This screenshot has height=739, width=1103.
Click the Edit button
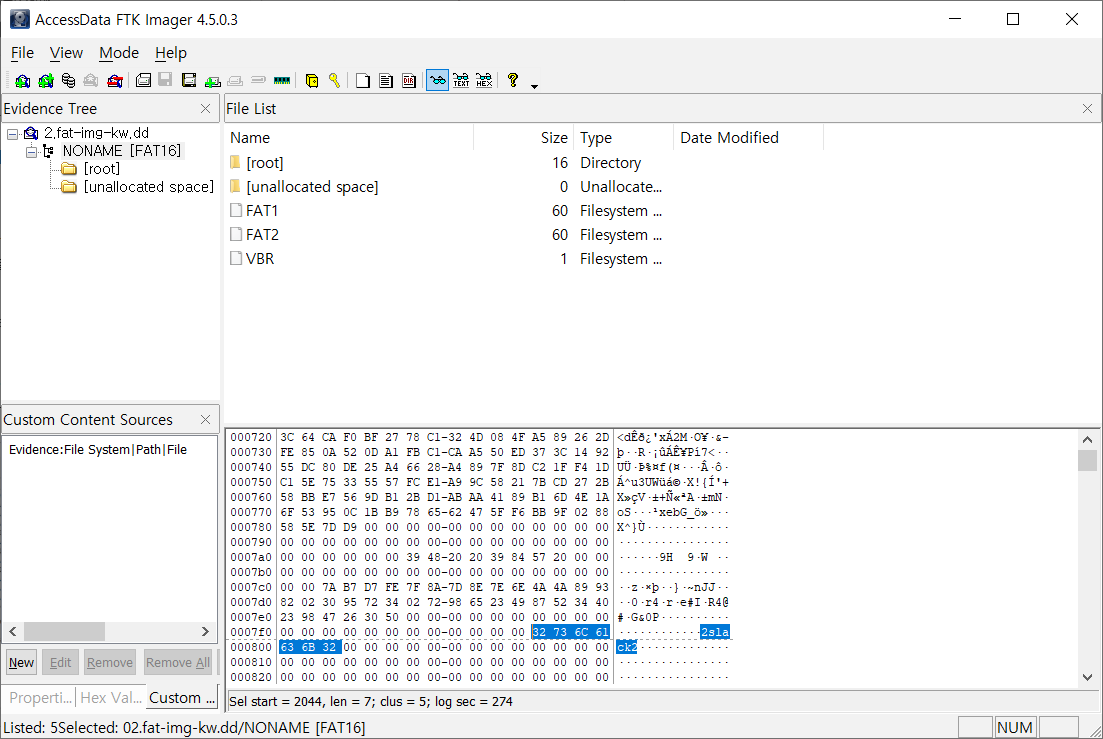click(x=60, y=662)
